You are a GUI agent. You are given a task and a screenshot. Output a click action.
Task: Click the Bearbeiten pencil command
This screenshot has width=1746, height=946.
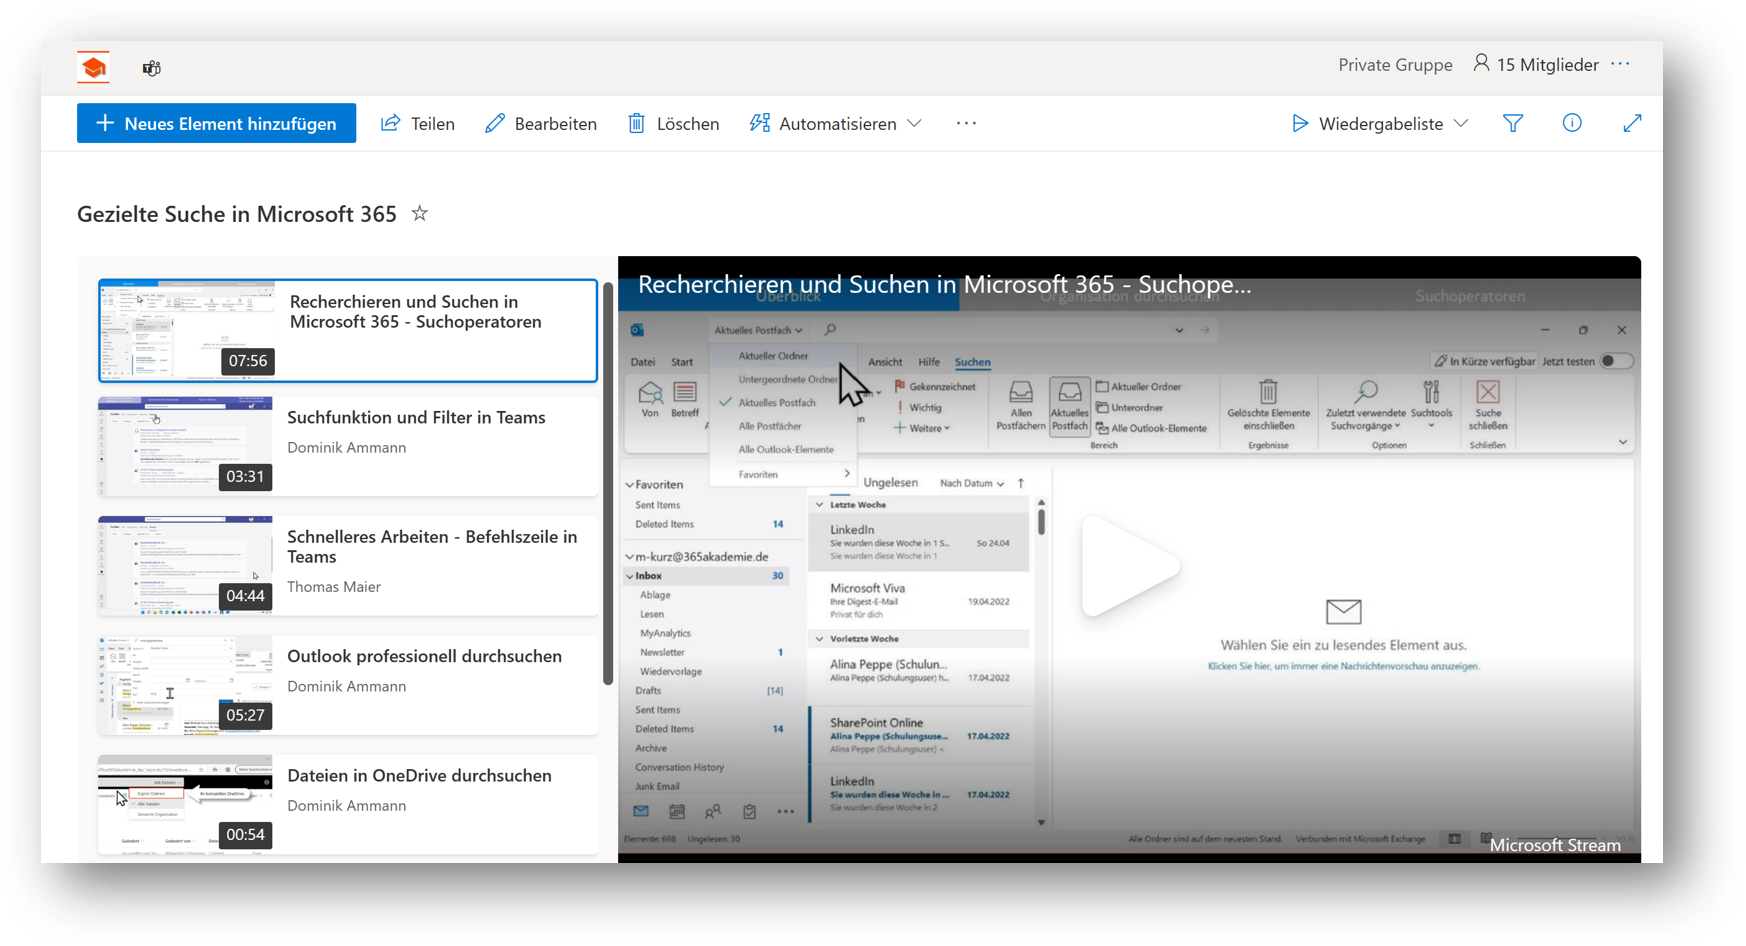(x=541, y=123)
